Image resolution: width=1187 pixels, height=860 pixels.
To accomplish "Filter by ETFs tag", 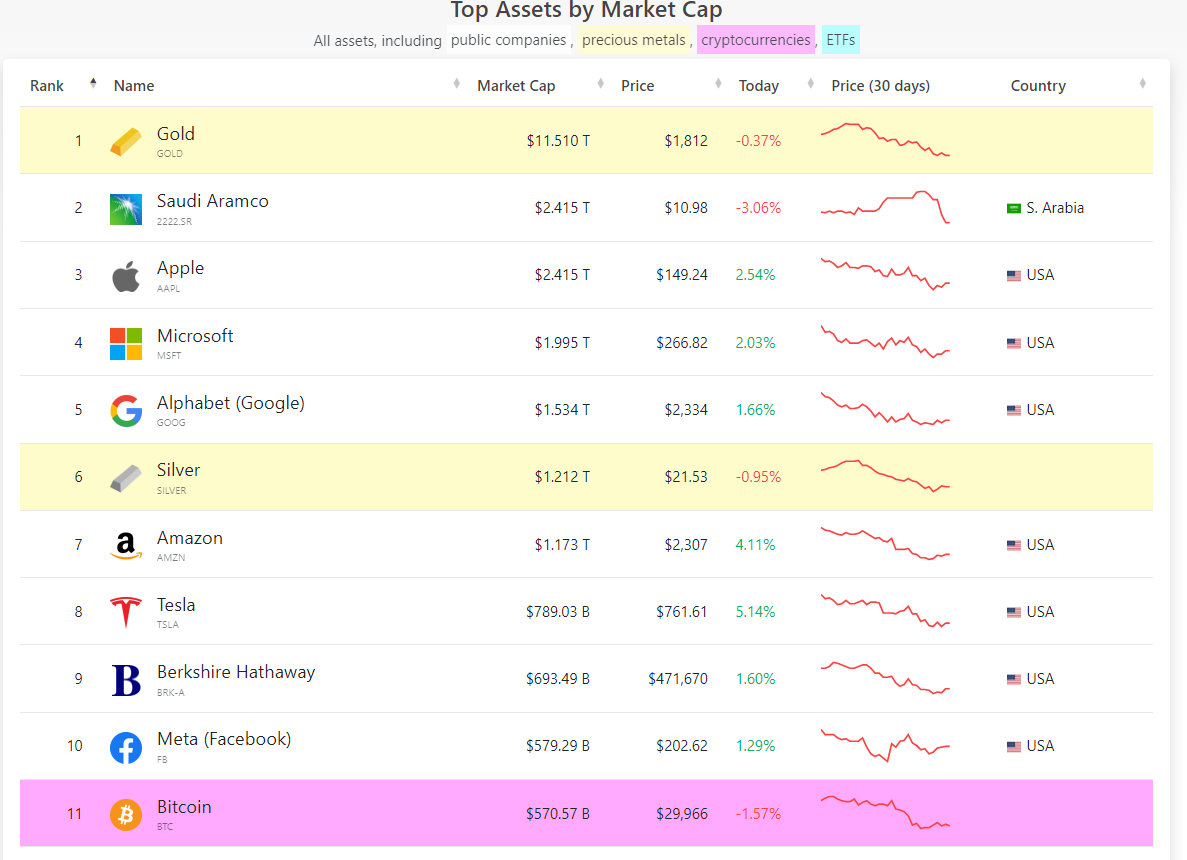I will pos(840,40).
